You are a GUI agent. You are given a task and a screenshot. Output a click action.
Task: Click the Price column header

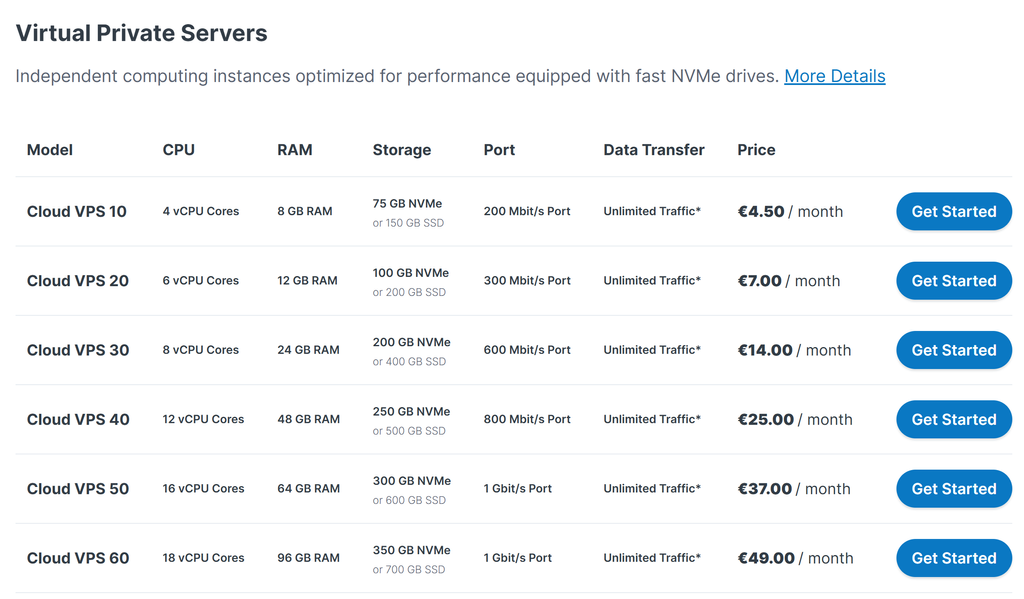(x=756, y=150)
